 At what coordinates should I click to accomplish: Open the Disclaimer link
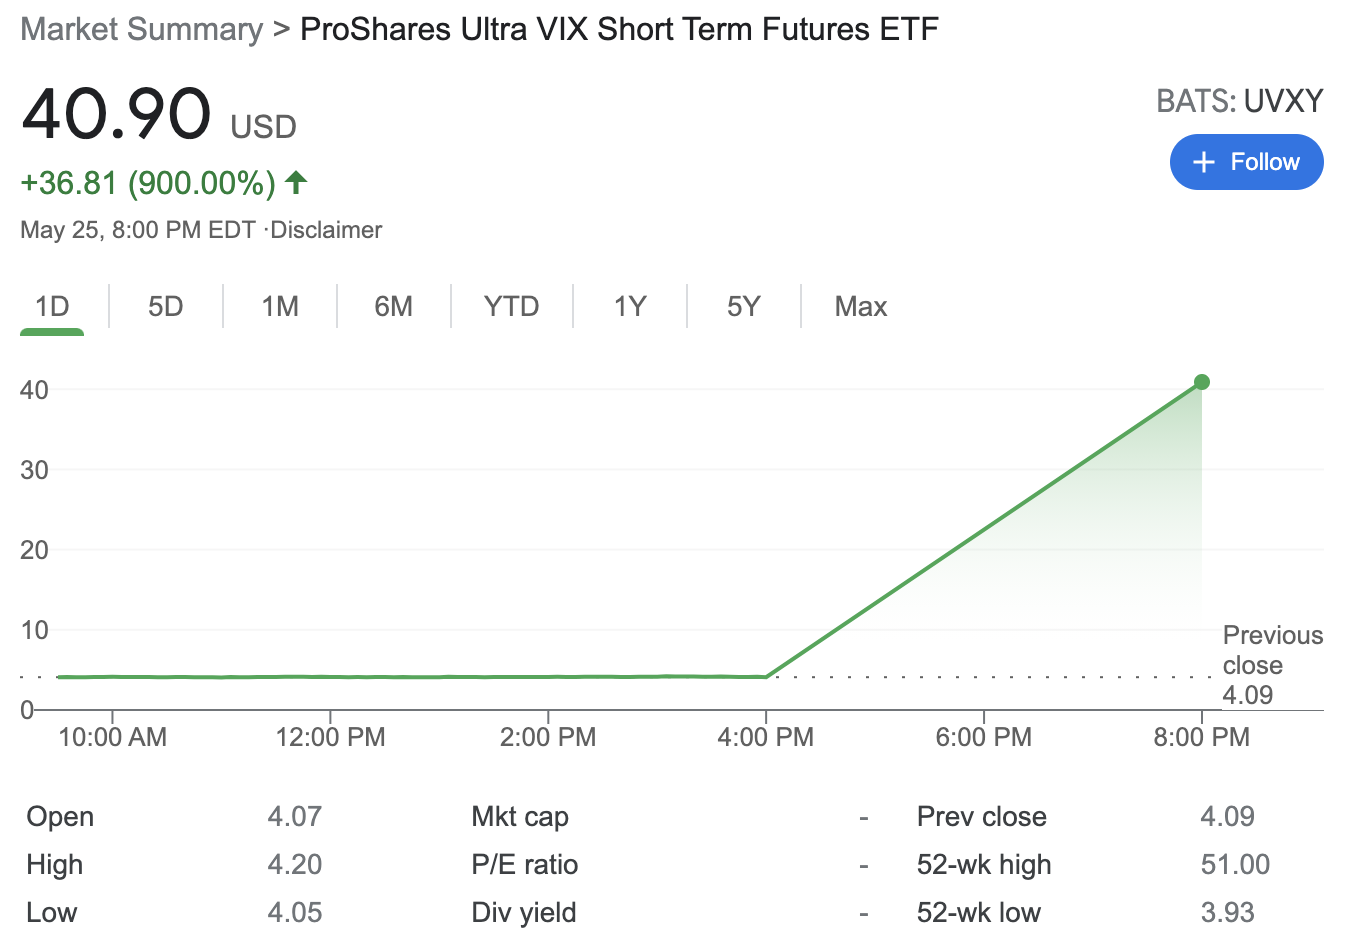coord(327,230)
